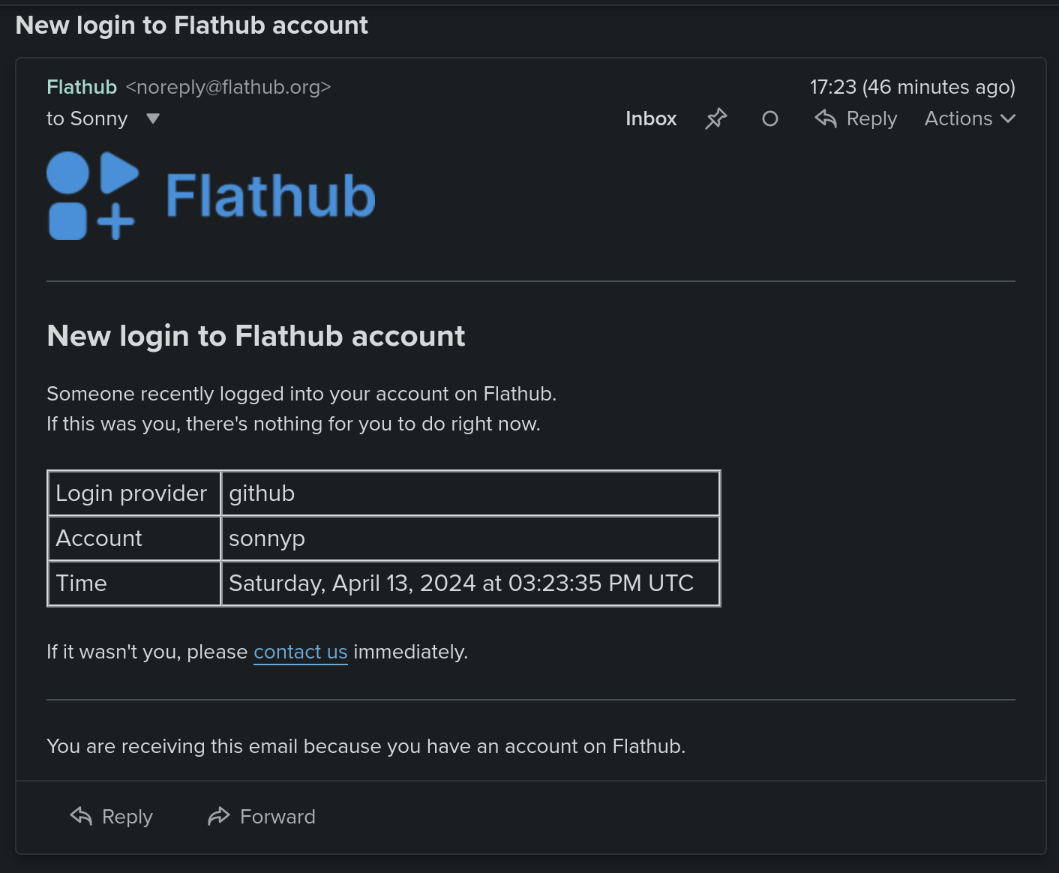
Task: Click the email subject title at the top
Action: pos(192,25)
